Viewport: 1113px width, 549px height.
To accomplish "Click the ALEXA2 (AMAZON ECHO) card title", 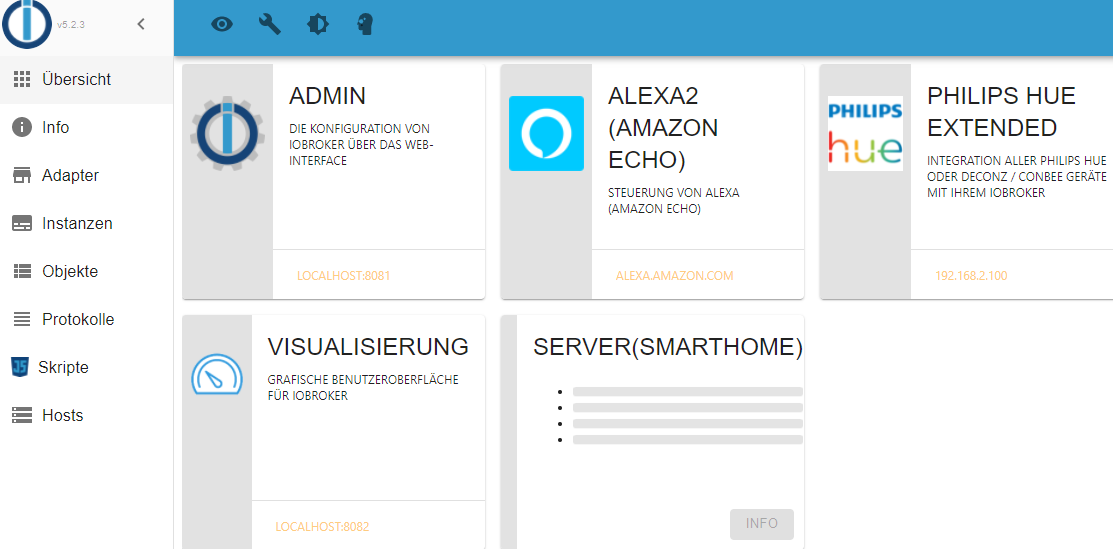I will [663, 128].
